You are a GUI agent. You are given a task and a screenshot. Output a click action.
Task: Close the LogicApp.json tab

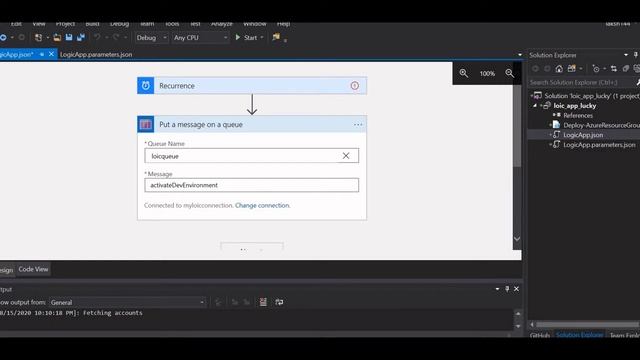click(51, 54)
